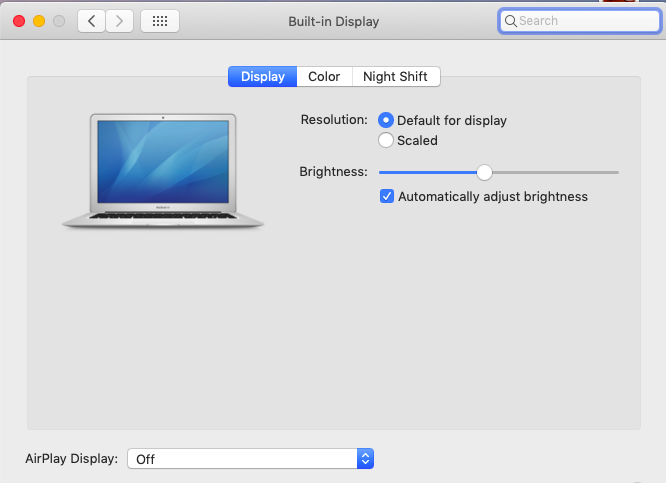Click the Brightness slider knob

point(484,172)
